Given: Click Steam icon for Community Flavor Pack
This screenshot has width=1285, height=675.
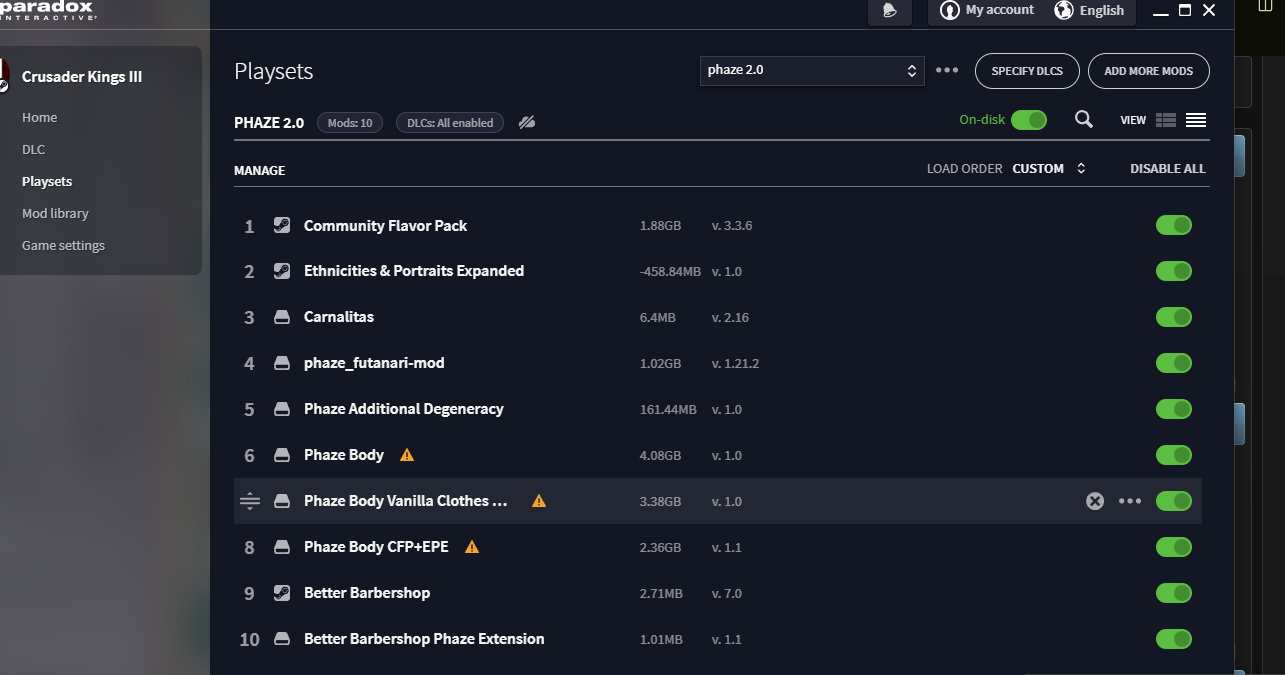Looking at the screenshot, I should [x=282, y=225].
